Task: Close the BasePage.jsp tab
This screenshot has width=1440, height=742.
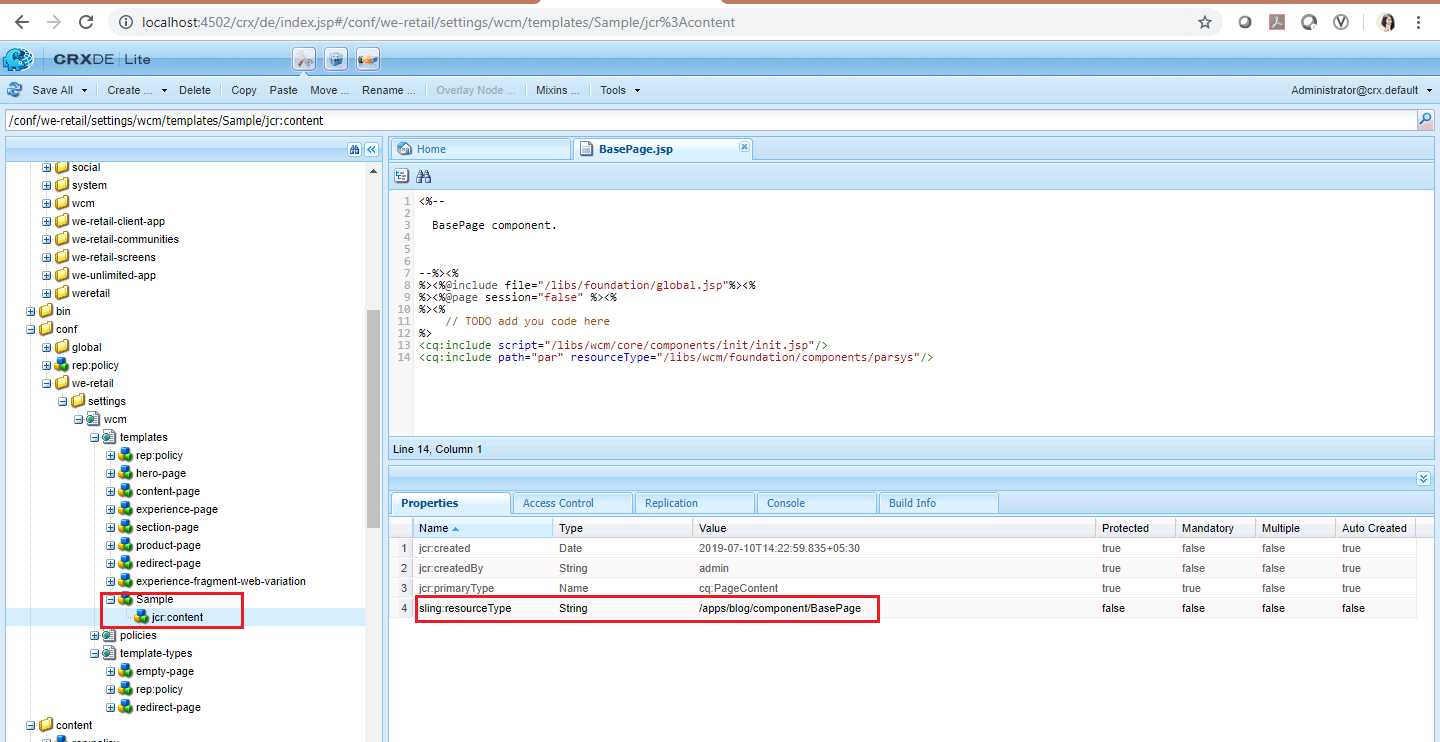Action: (744, 147)
